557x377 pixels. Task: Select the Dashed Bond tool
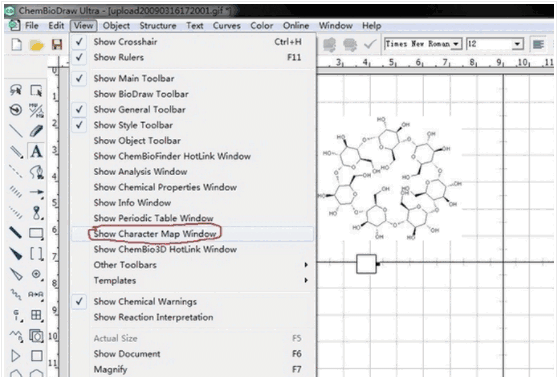coord(16,172)
